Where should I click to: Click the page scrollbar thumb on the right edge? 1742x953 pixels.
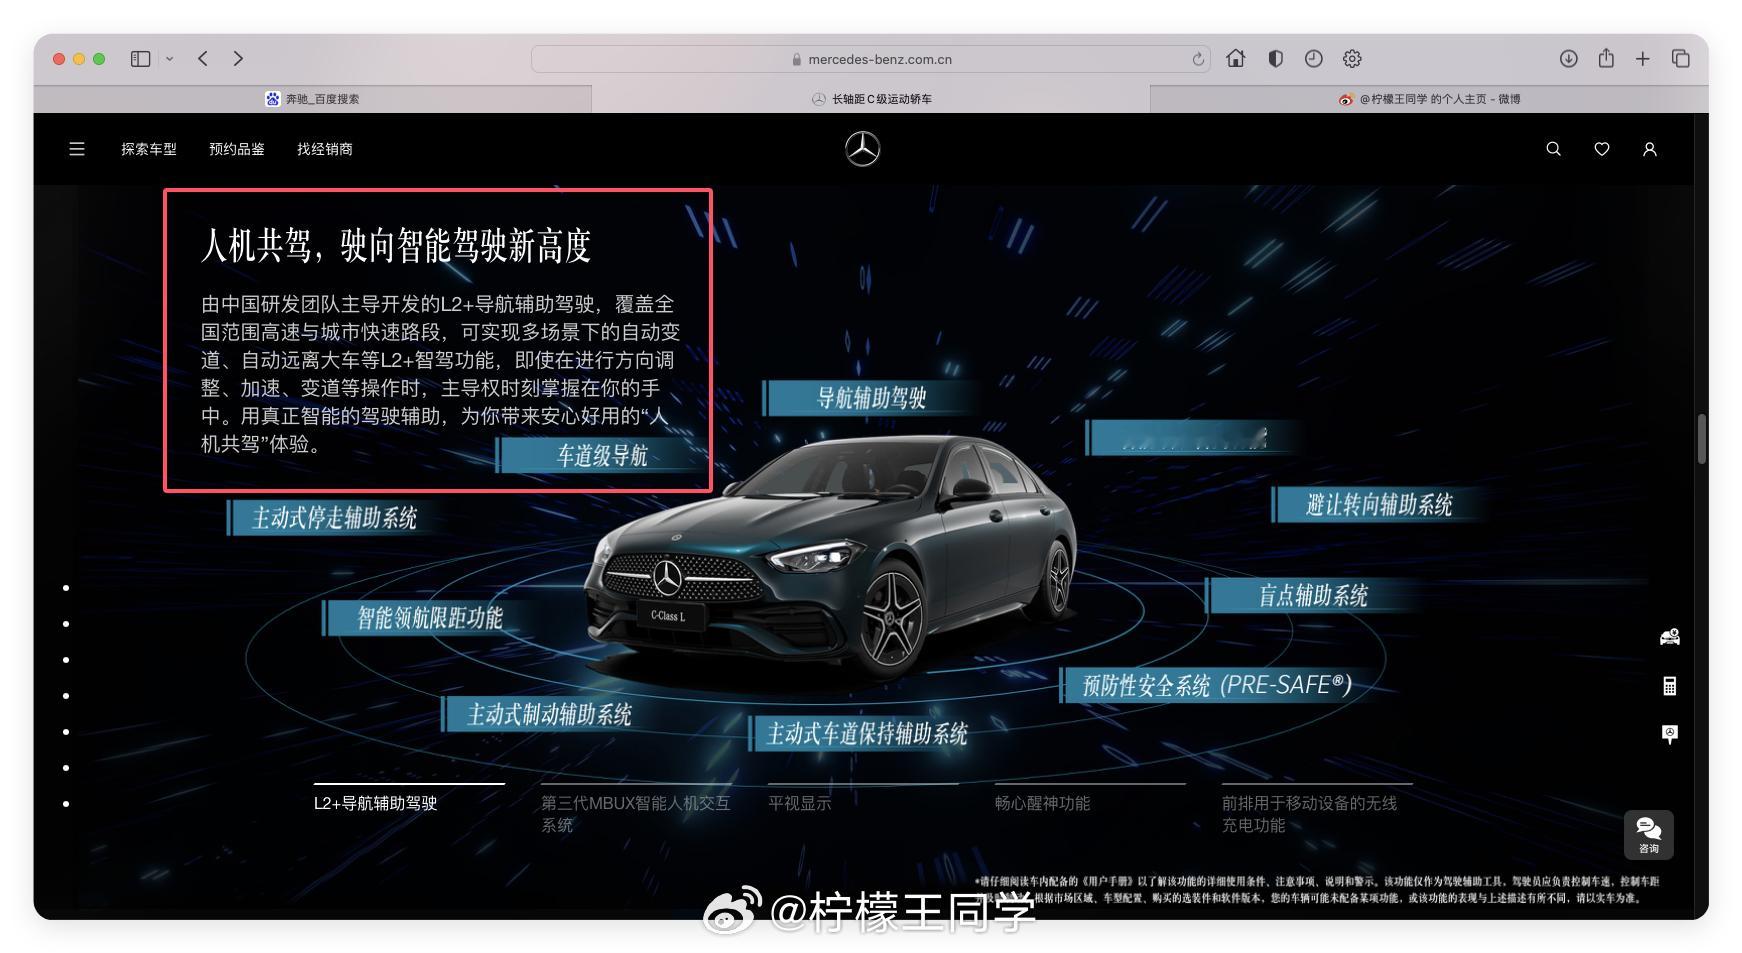click(x=1702, y=438)
